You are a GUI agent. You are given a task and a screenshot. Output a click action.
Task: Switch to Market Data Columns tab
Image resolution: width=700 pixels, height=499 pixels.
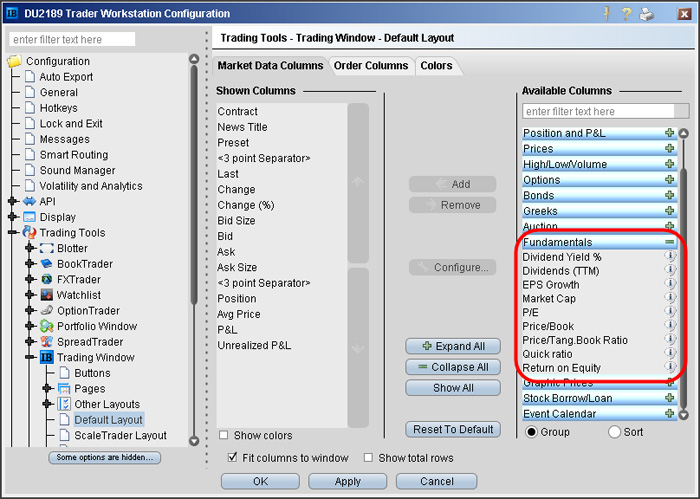pyautogui.click(x=270, y=66)
